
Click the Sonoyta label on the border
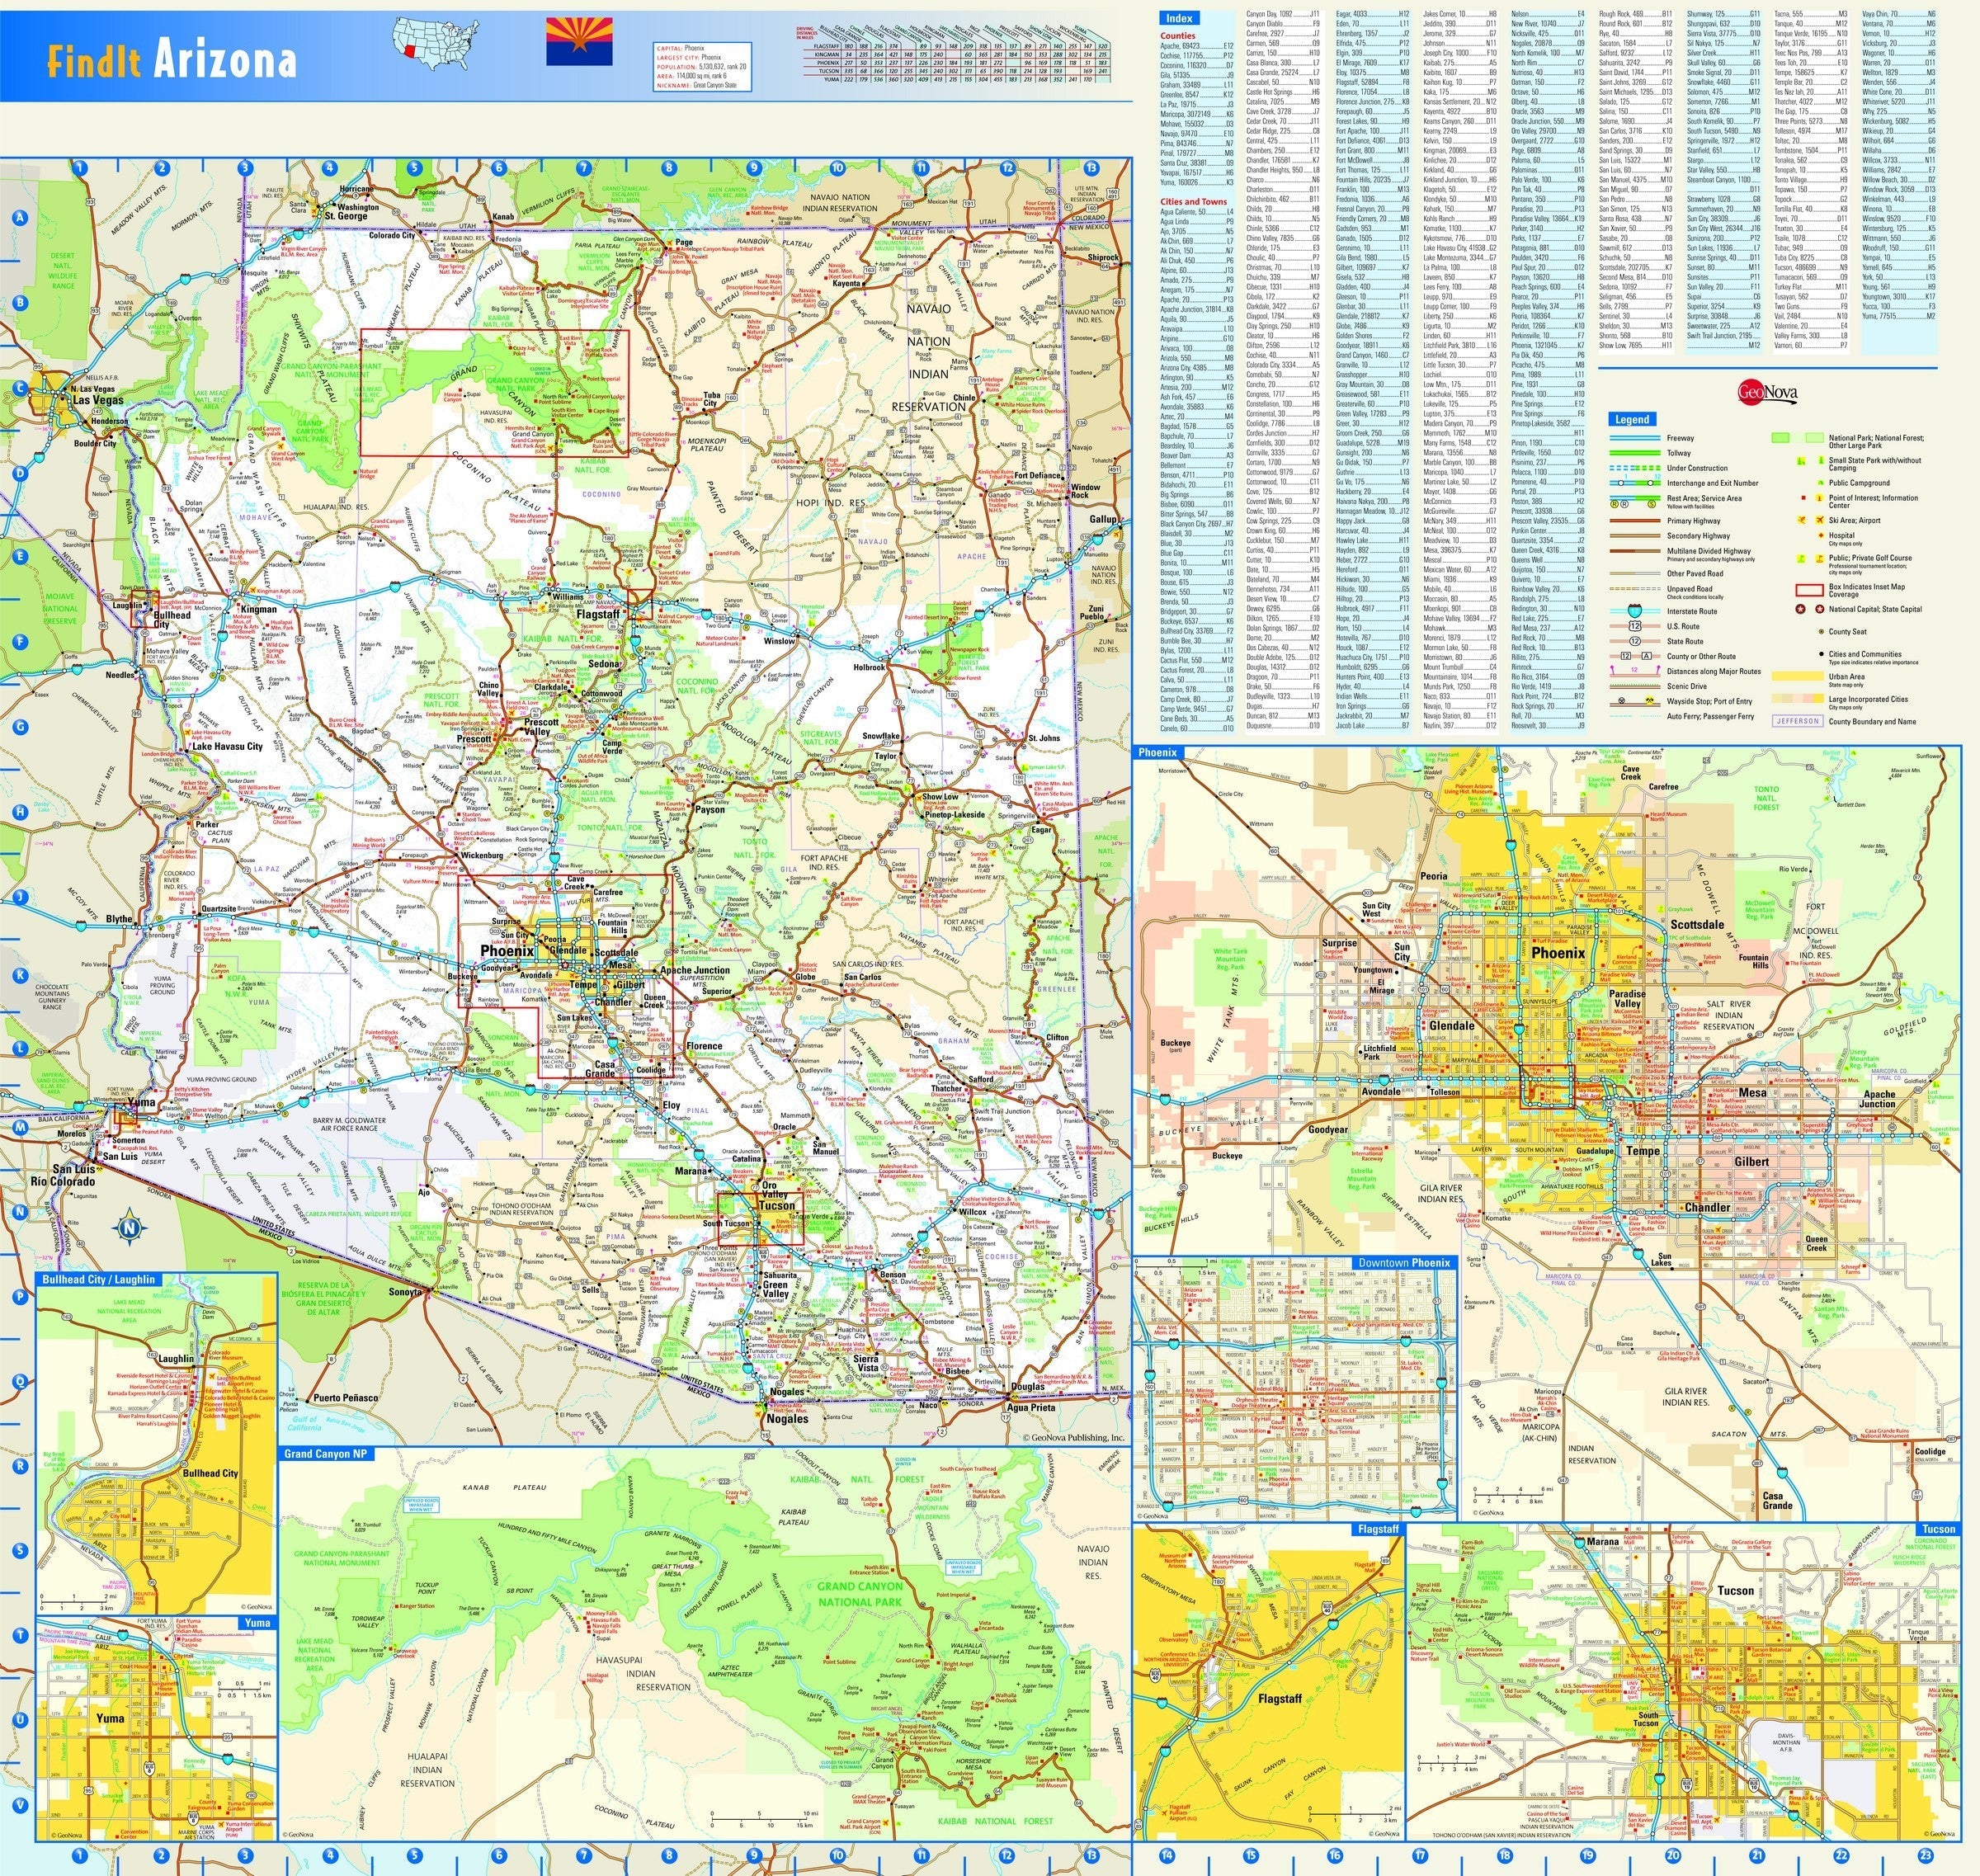[405, 1291]
